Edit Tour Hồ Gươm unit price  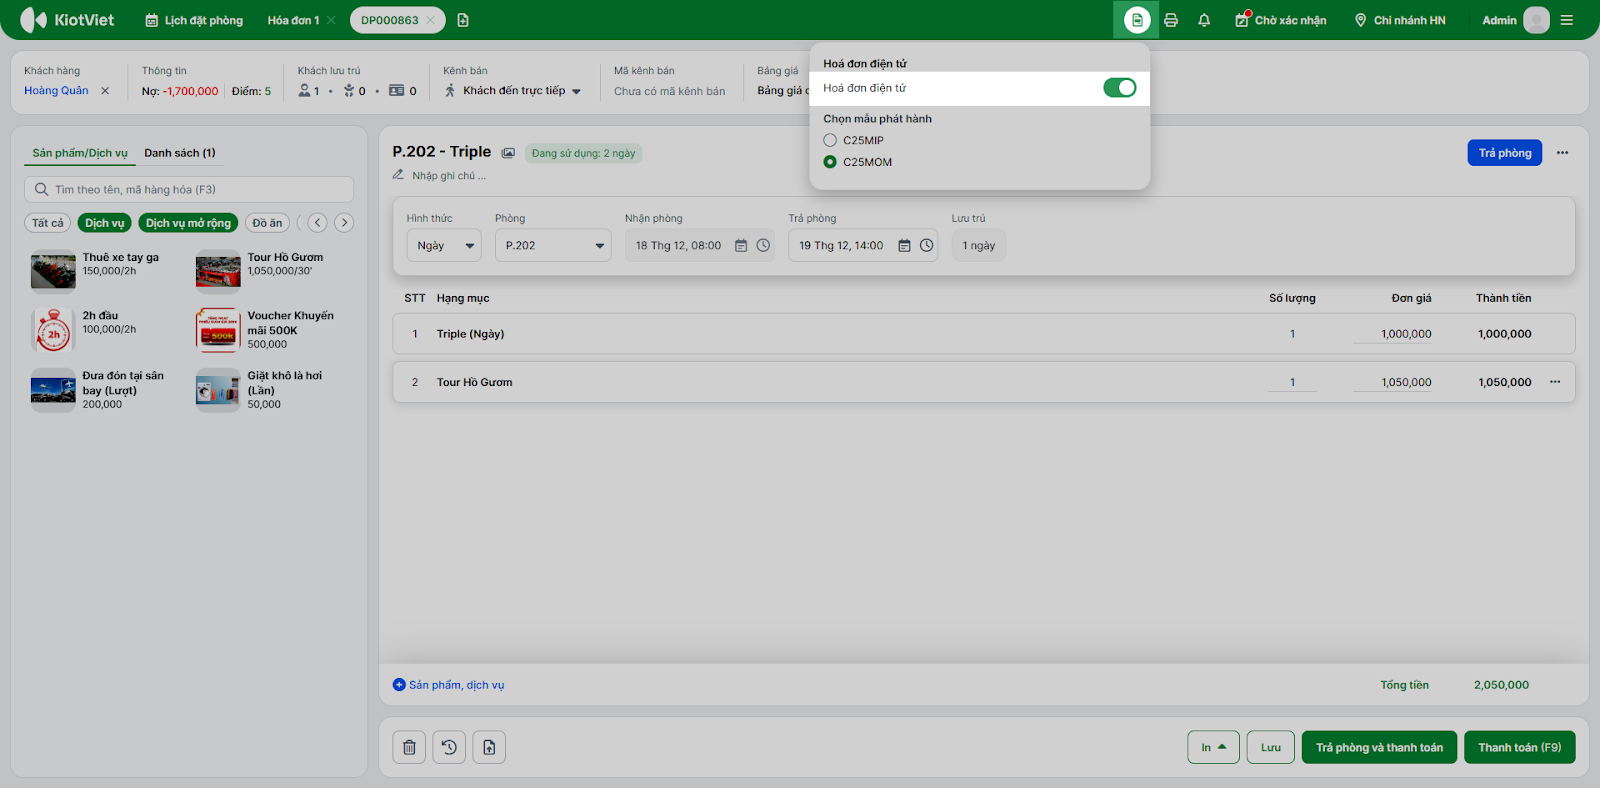click(1393, 382)
